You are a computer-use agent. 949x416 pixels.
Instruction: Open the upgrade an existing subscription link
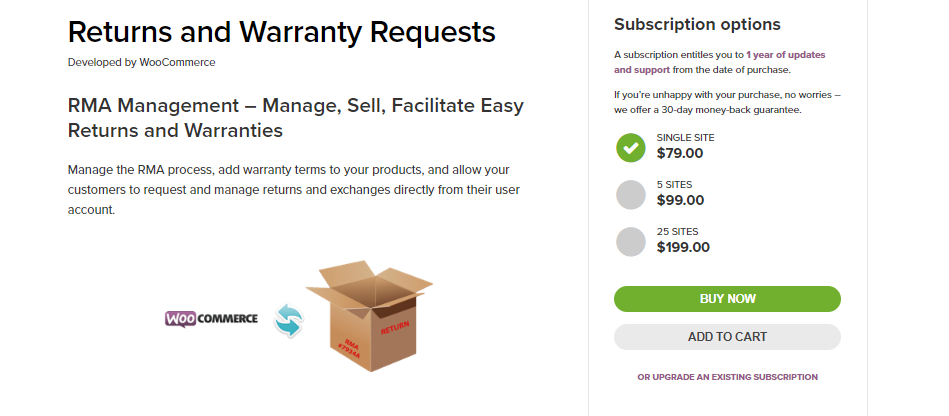click(727, 377)
